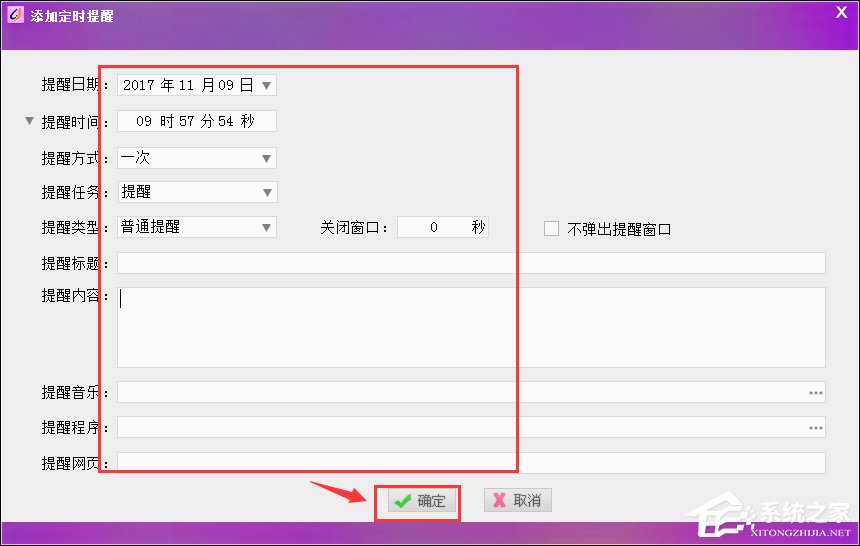The width and height of the screenshot is (860, 546).
Task: Open the 提醒类型 dropdown showing 普通提醒
Action: click(197, 227)
